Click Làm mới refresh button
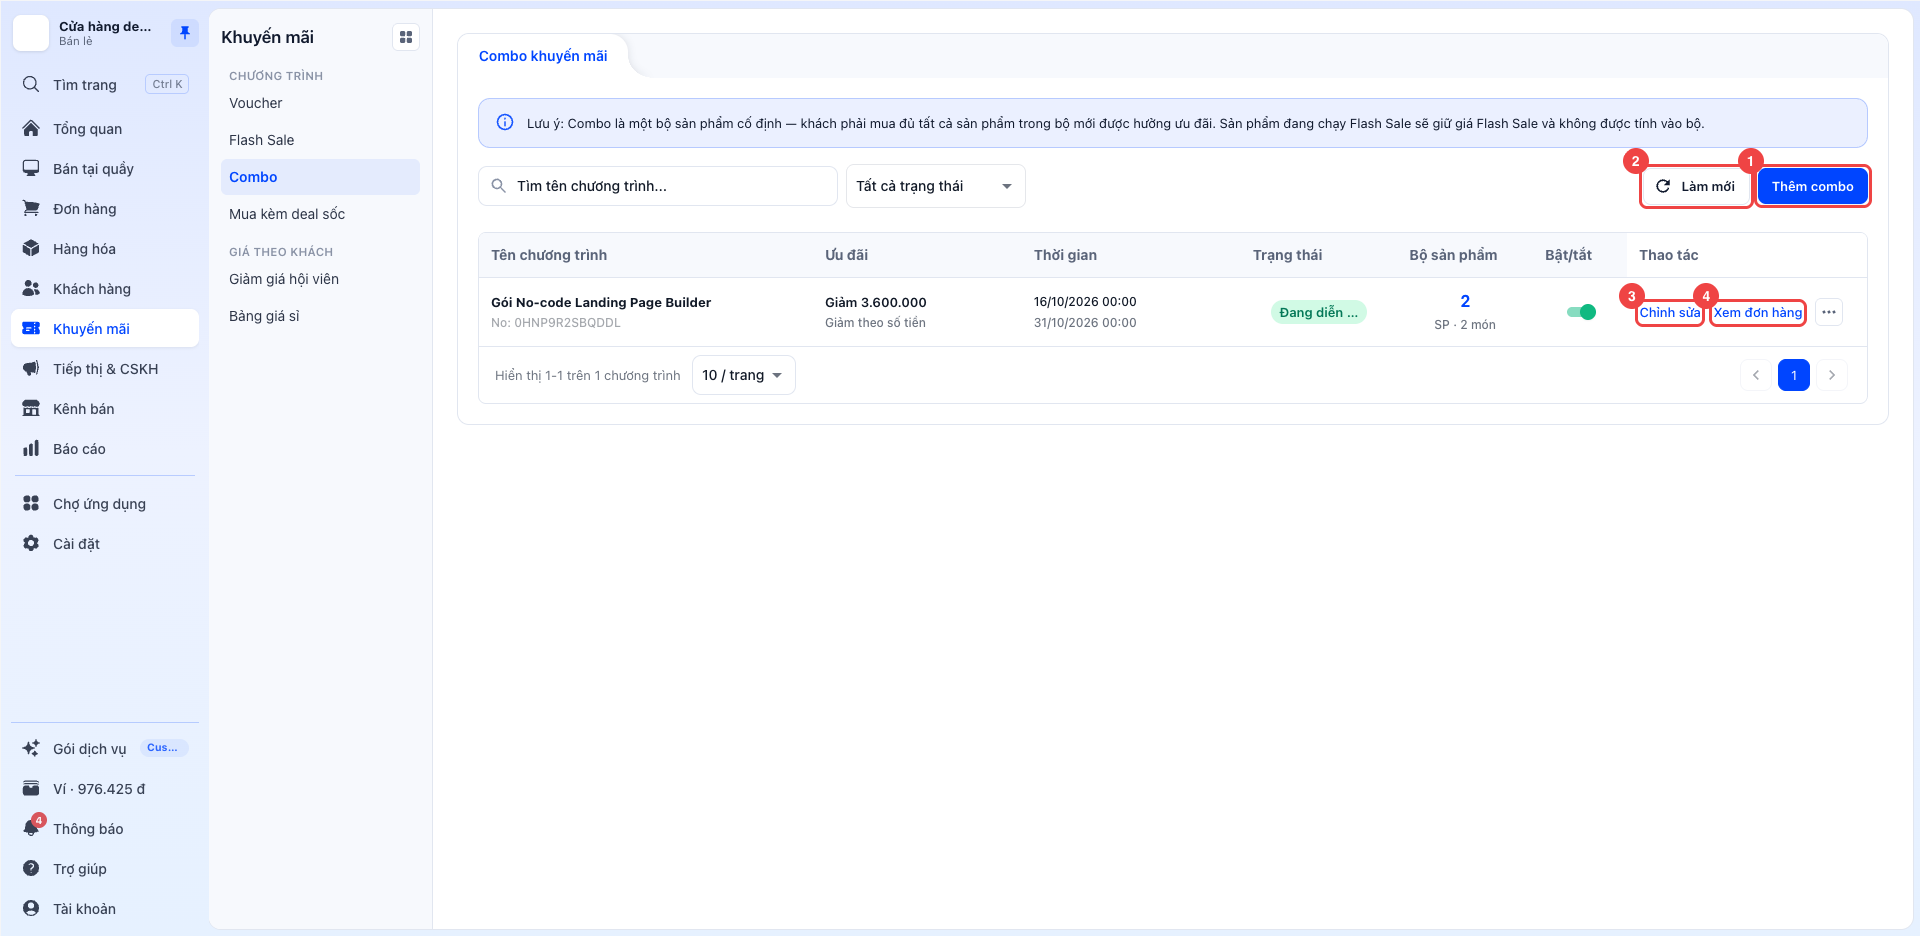The width and height of the screenshot is (1920, 936). (1696, 186)
